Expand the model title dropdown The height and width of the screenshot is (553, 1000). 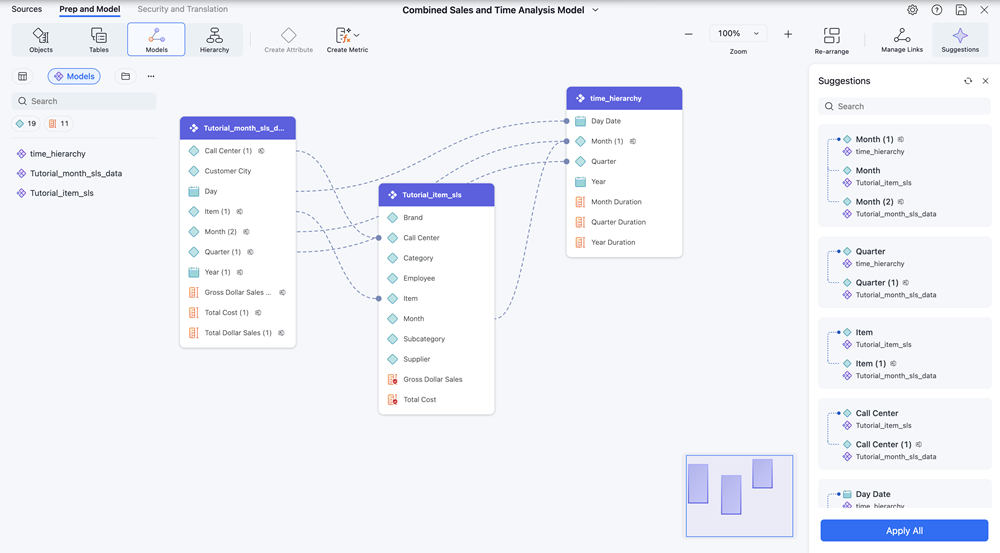596,10
